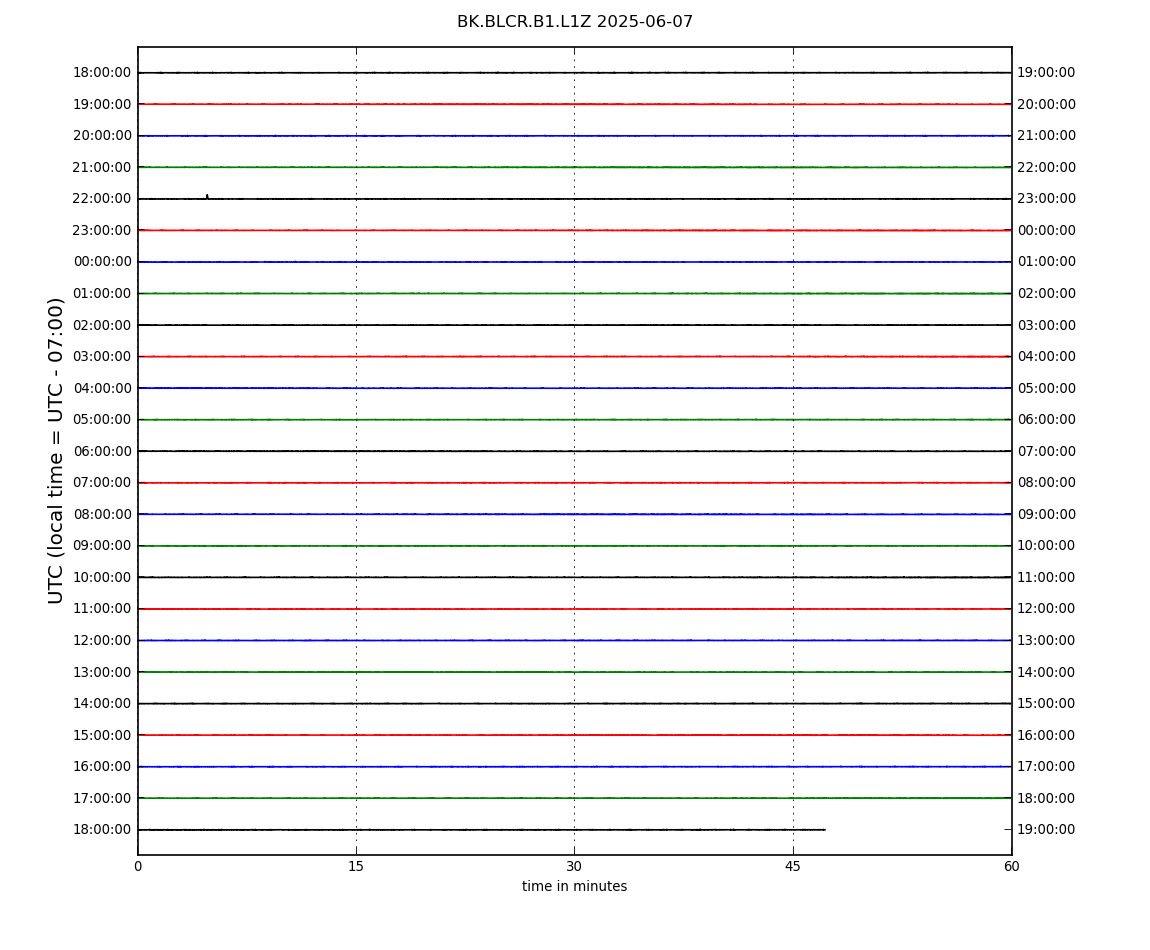Pick right-axis label 06:00:00
This screenshot has width=1150, height=950.
point(1047,420)
